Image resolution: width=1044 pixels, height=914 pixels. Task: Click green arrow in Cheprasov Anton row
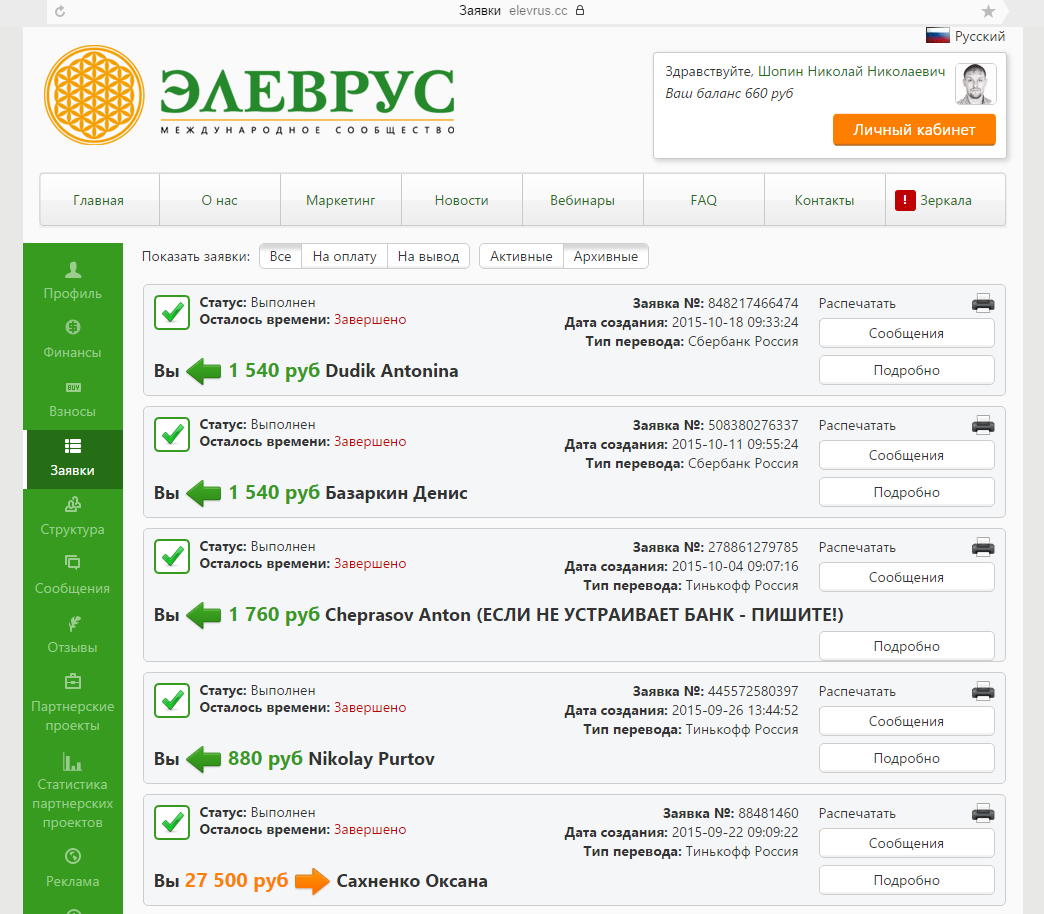tap(204, 614)
